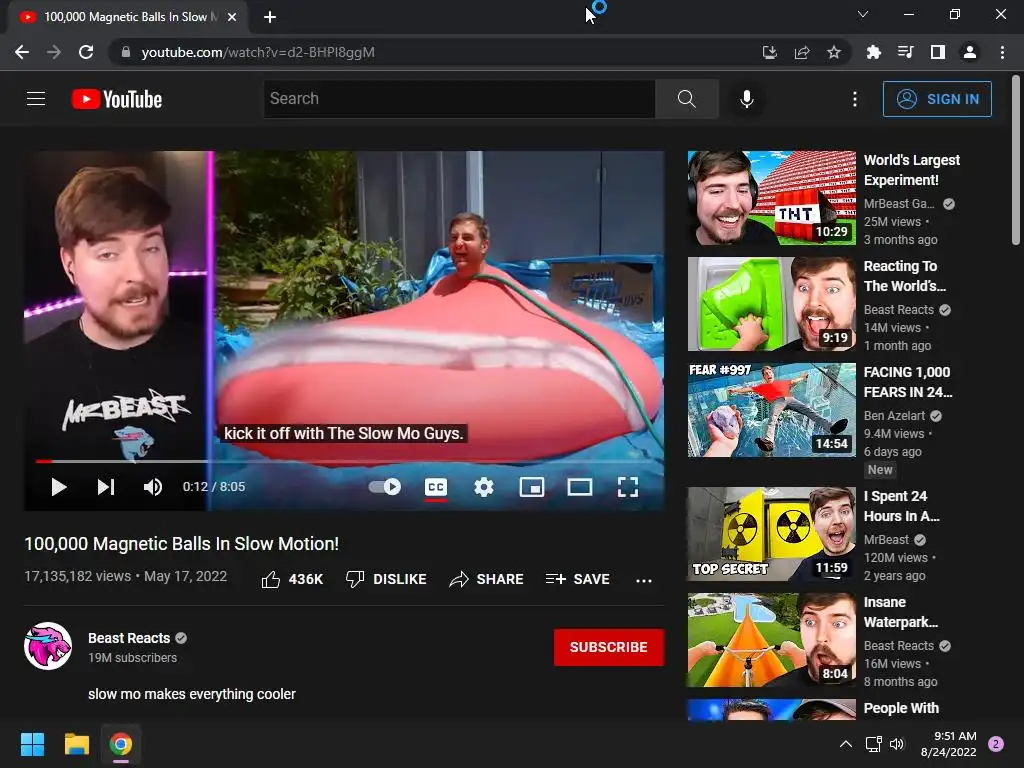Click the search magnifier button
Screen dimensions: 1024x768
(686, 99)
